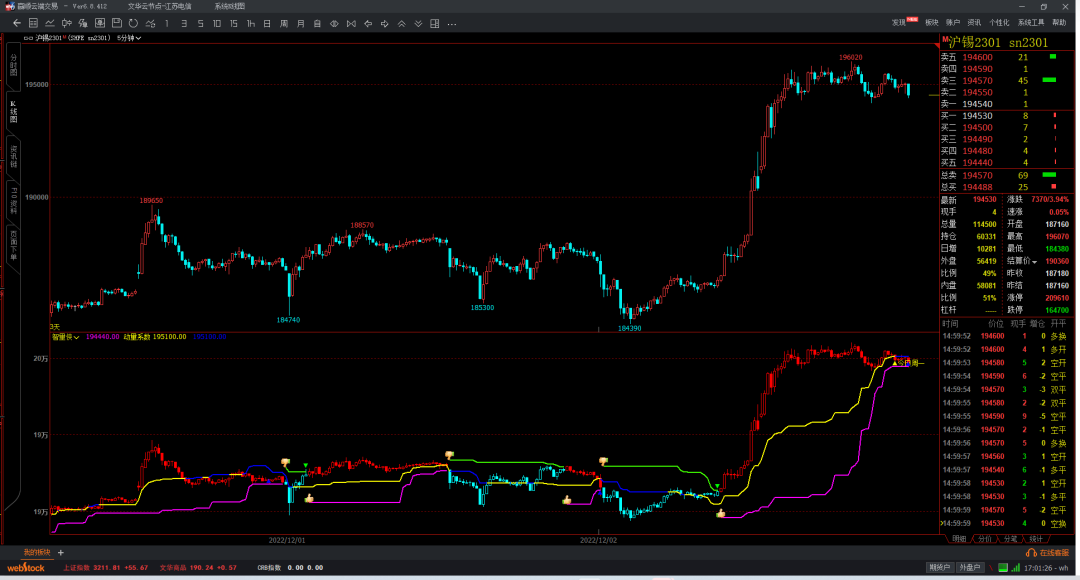Click the split-window layout icon
Image resolution: width=1080 pixels, height=580 pixels.
435,23
